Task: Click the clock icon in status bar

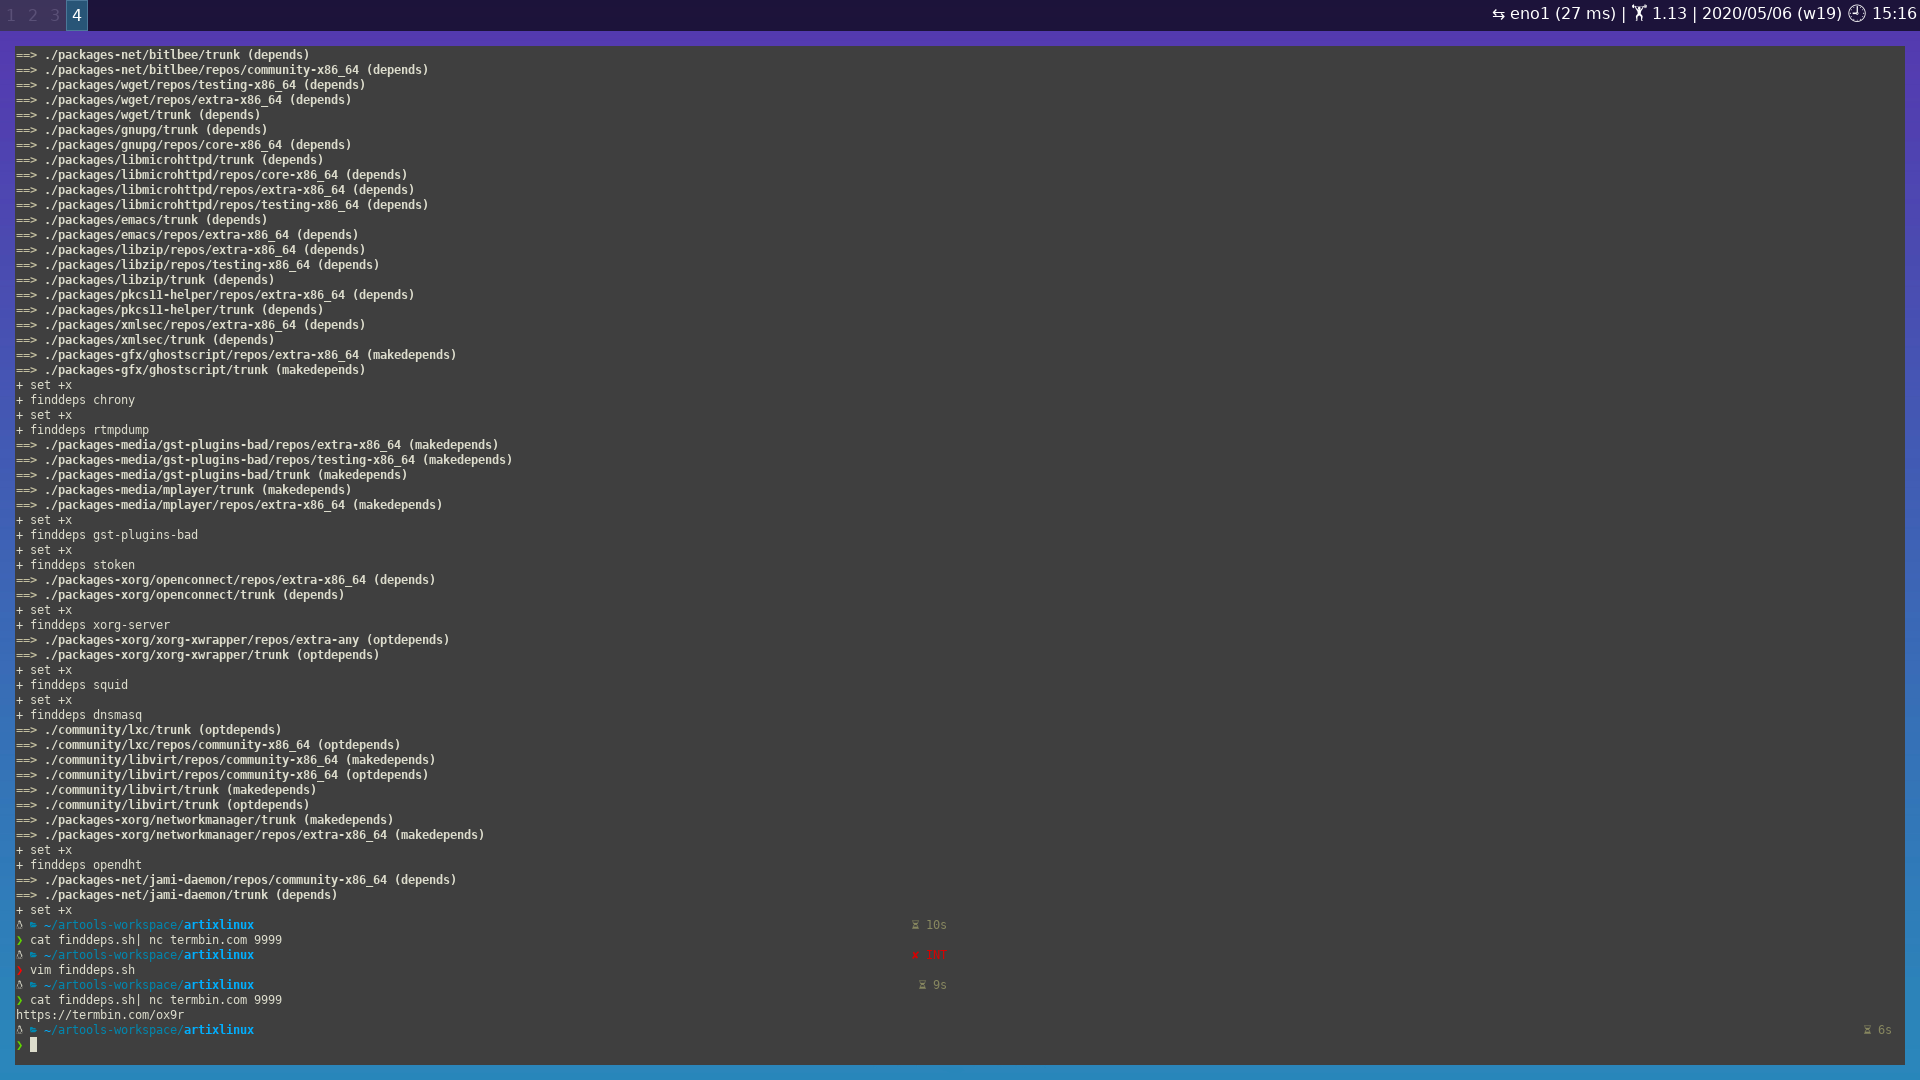Action: click(x=1857, y=14)
